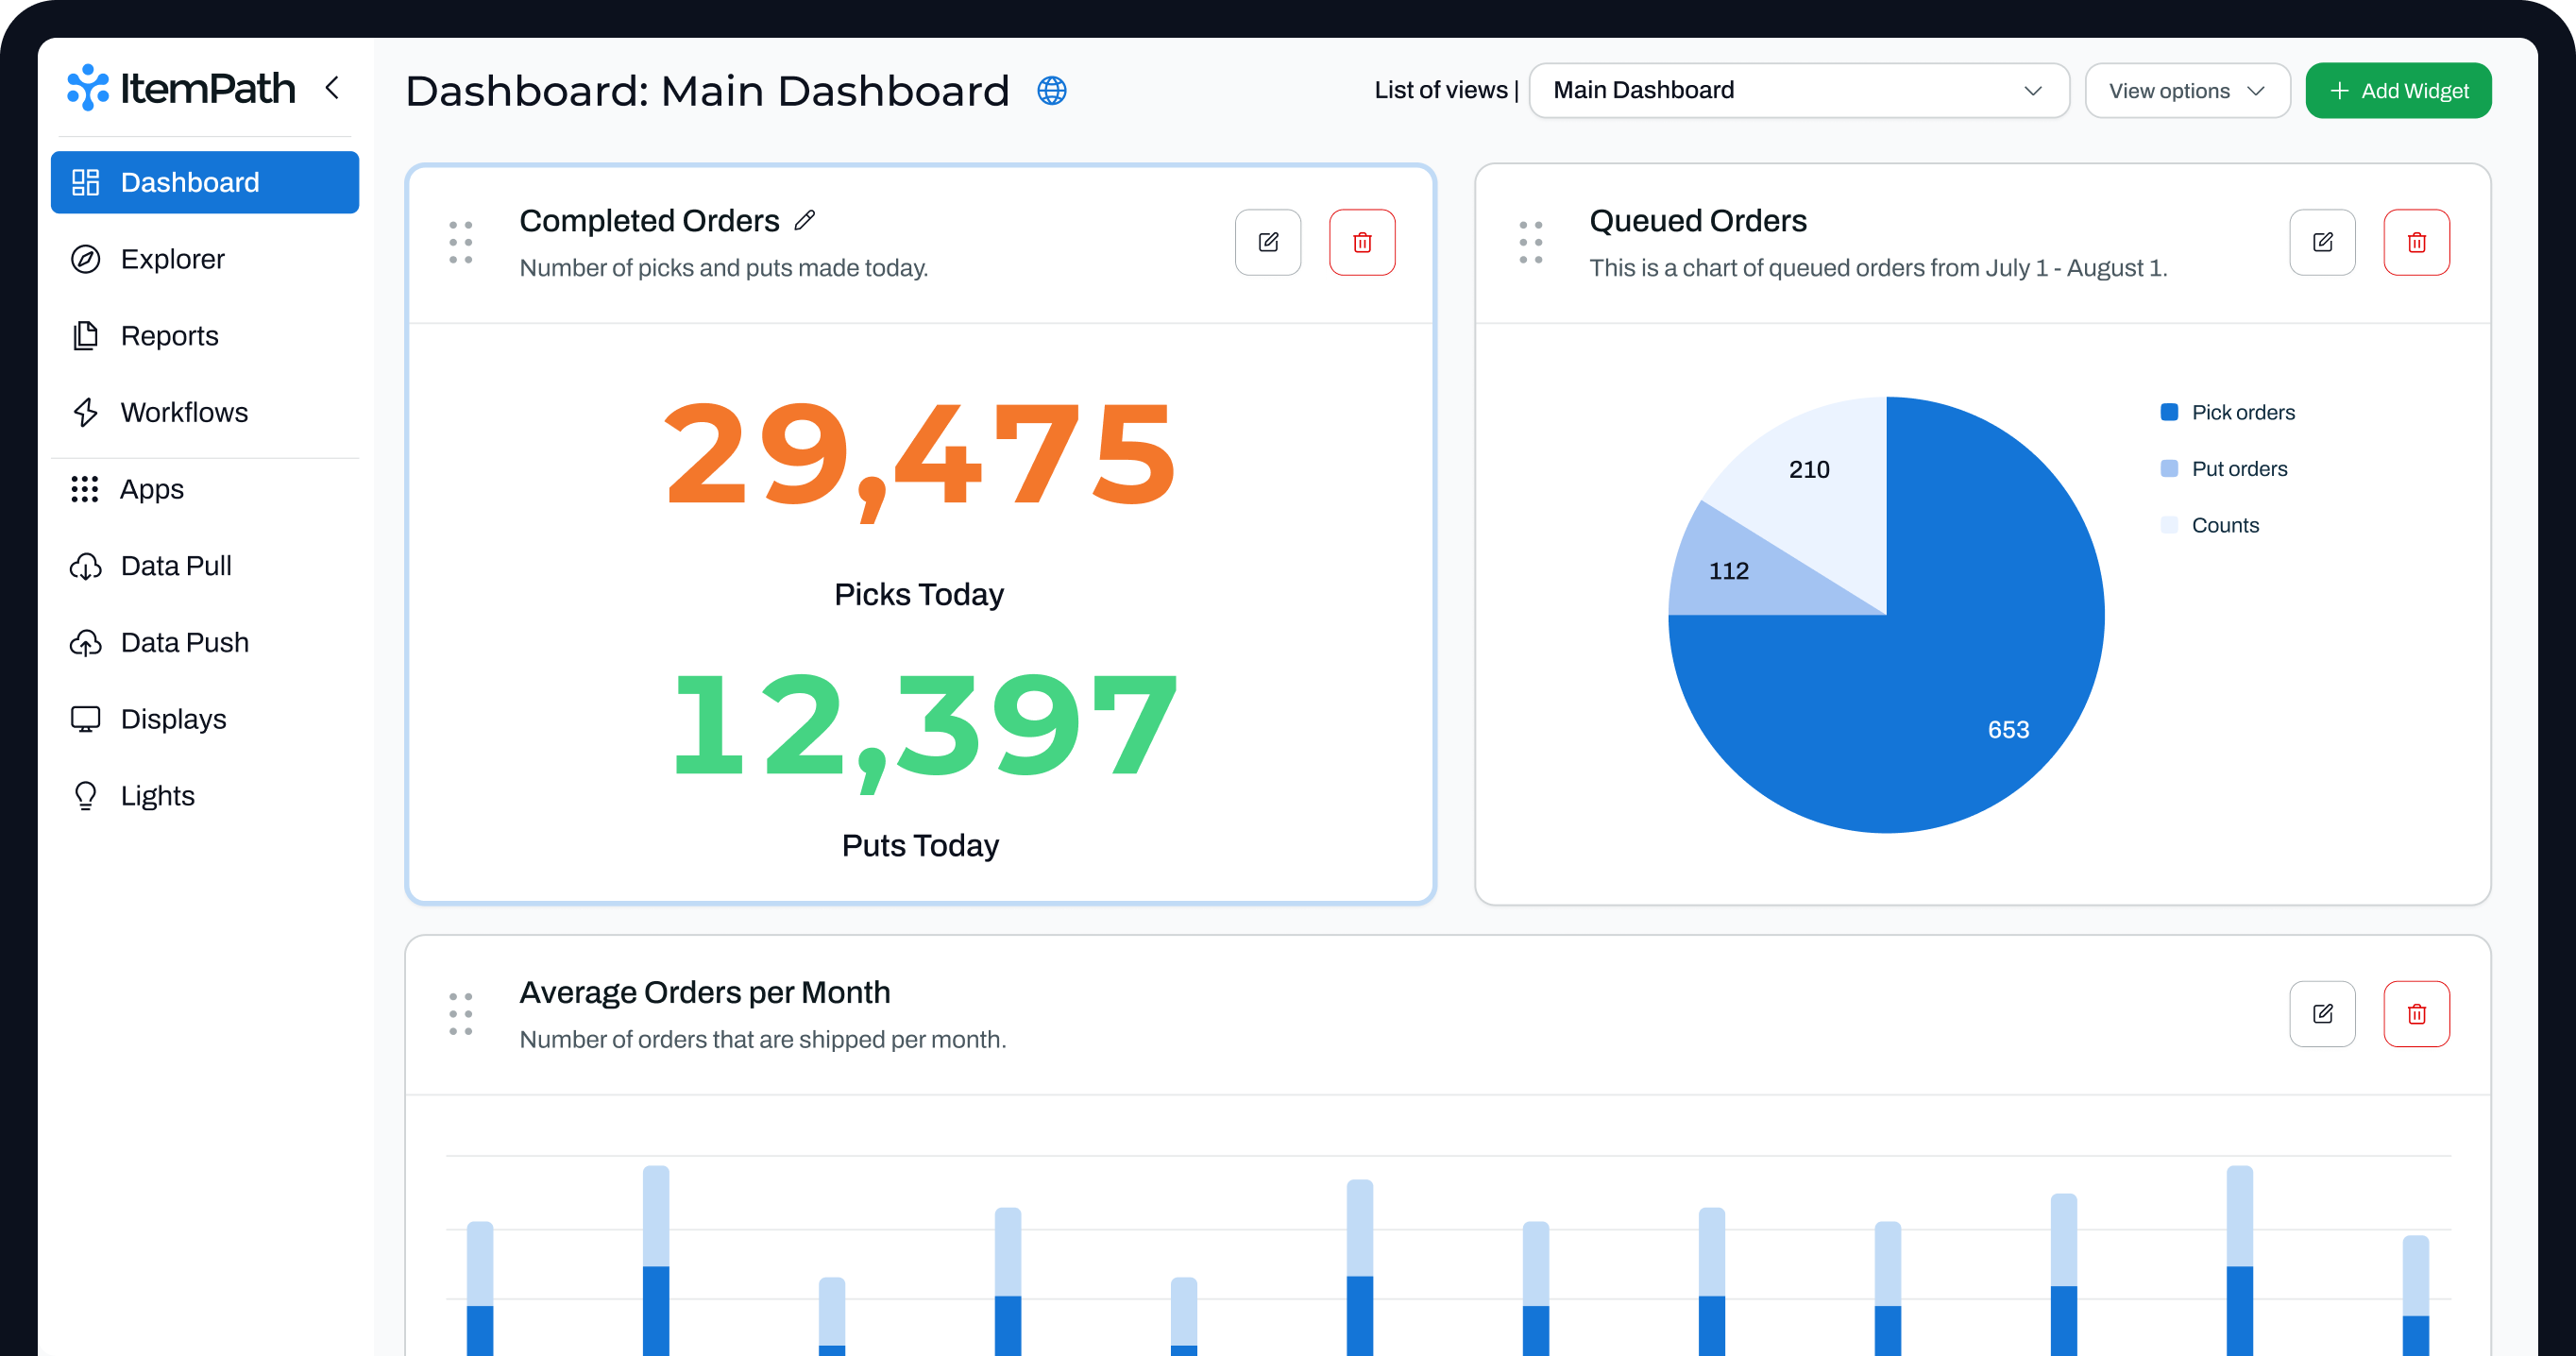Image resolution: width=2576 pixels, height=1356 pixels.
Task: Grab the Average Orders per Month drag handle
Action: point(461,1014)
